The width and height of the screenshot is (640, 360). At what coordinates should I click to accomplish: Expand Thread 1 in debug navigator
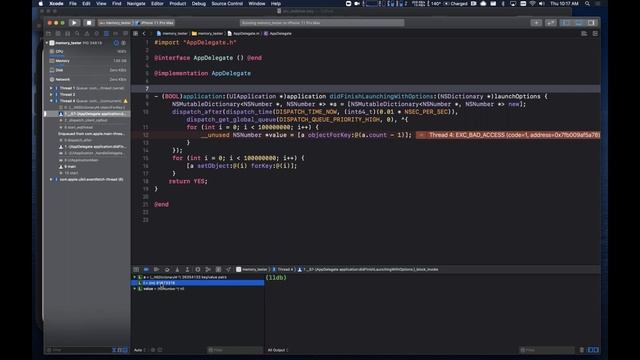coord(51,88)
